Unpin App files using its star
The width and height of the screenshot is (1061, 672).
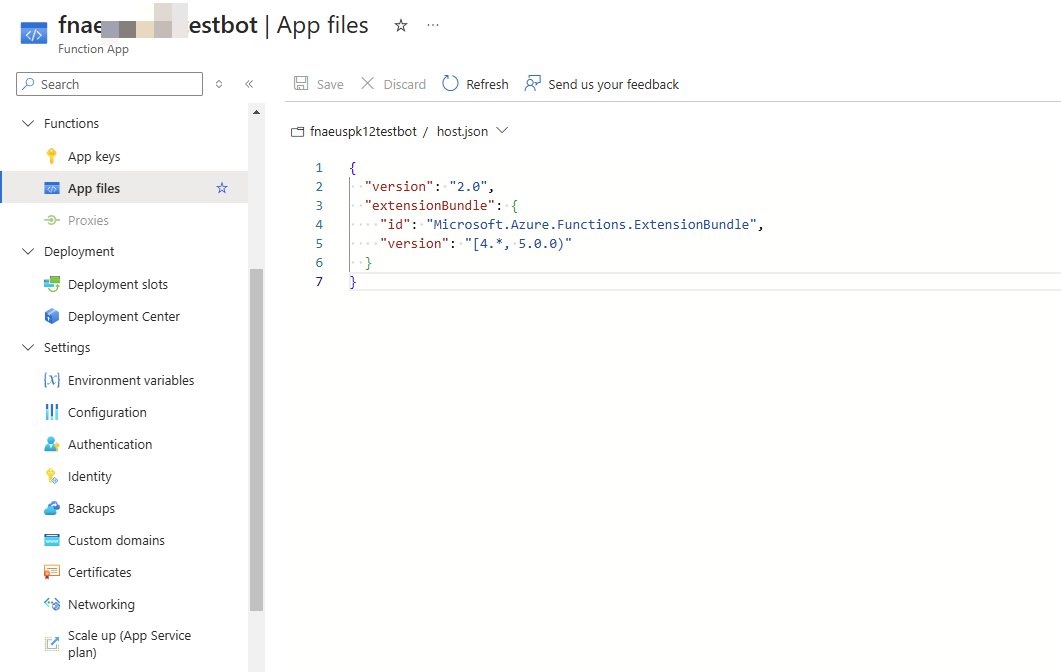(x=222, y=188)
